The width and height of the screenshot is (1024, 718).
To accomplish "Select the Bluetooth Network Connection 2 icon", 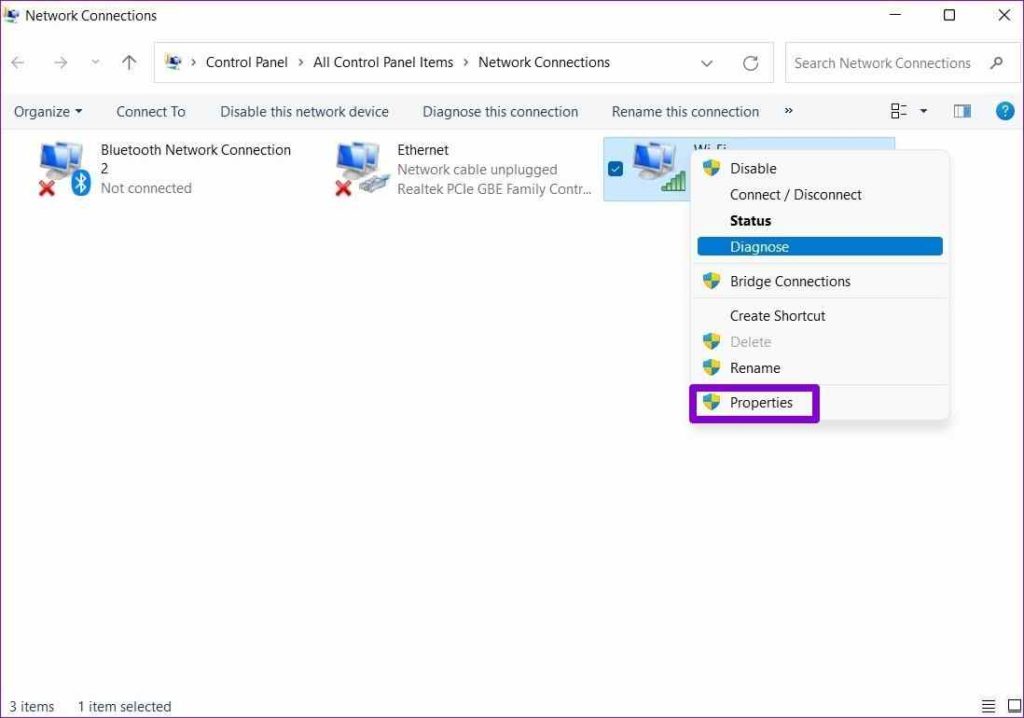I will point(64,169).
